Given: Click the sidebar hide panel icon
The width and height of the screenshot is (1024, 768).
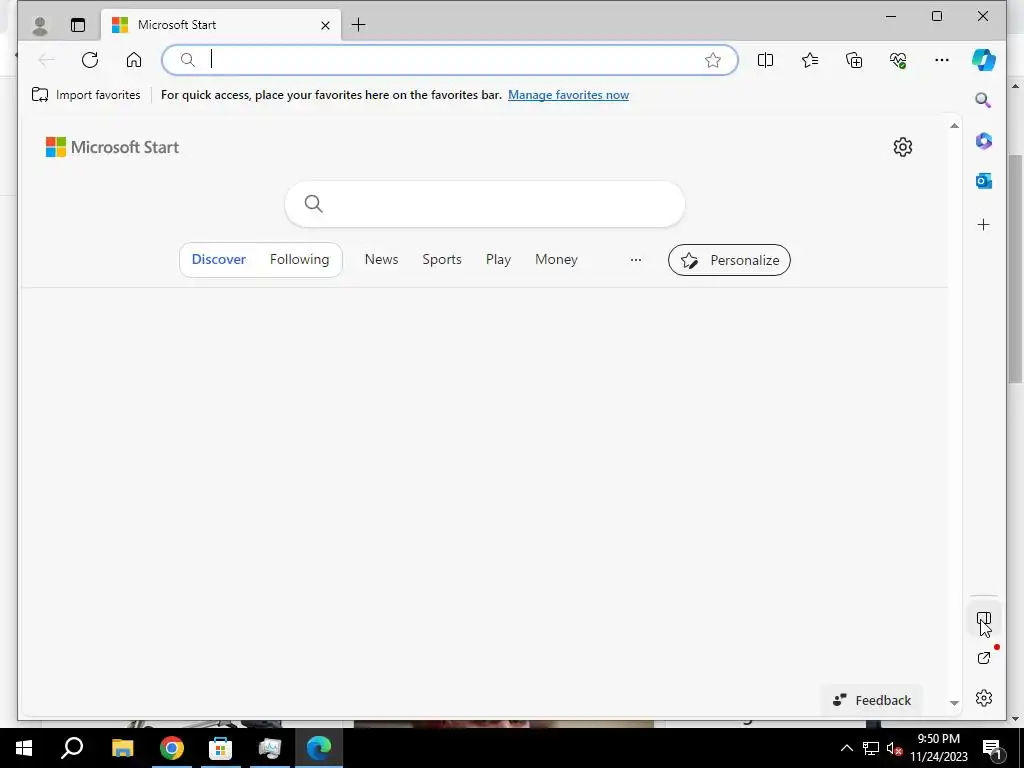Looking at the screenshot, I should [x=984, y=618].
